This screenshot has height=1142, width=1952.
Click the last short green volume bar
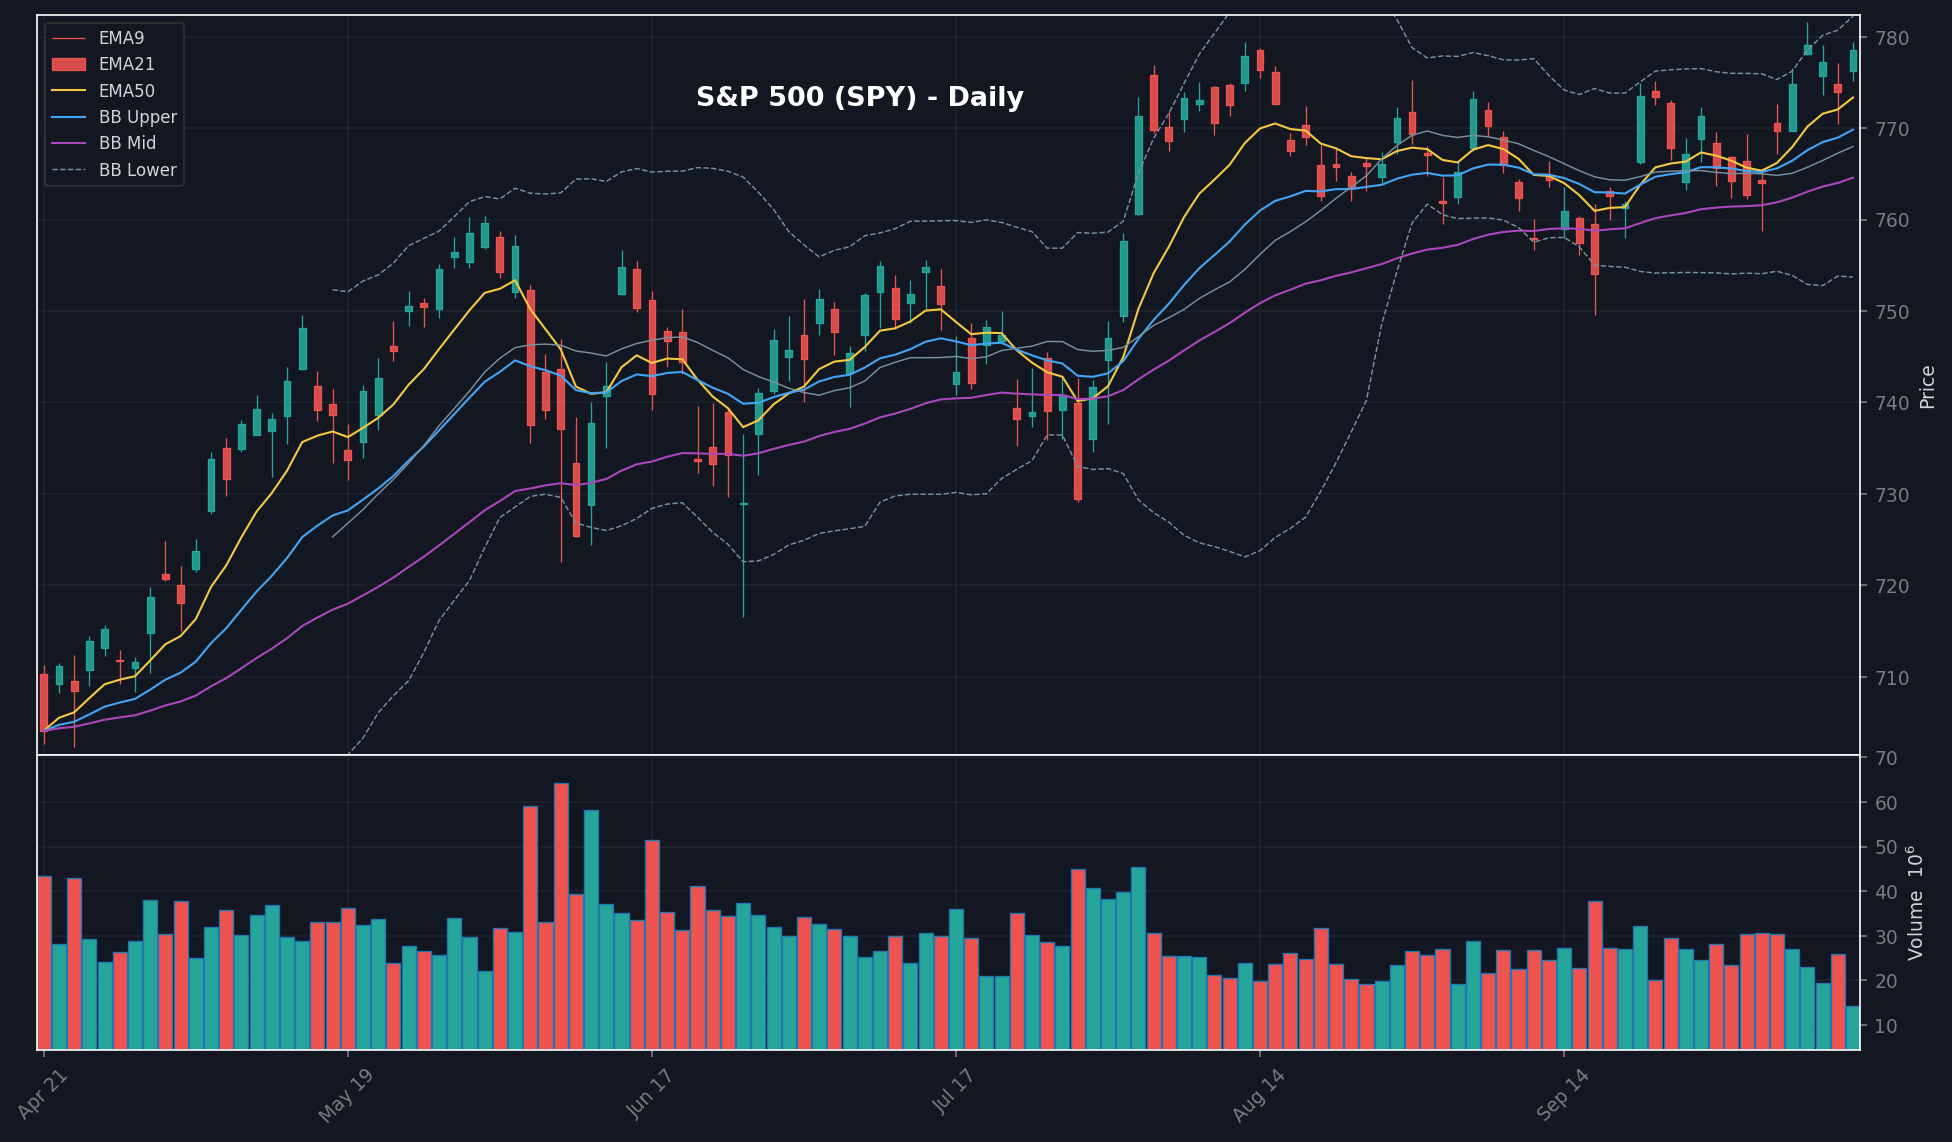coord(1853,1028)
